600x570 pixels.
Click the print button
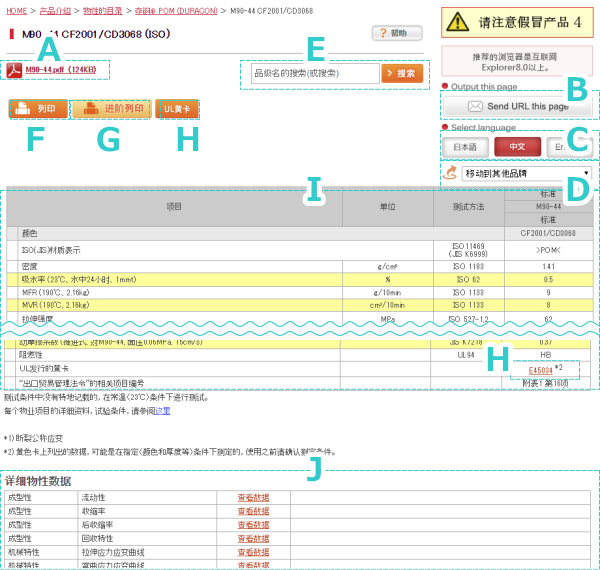(x=38, y=109)
